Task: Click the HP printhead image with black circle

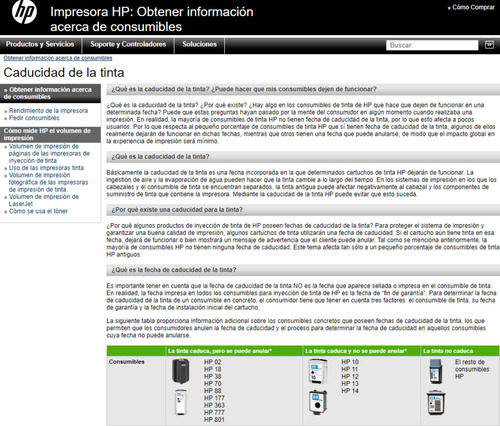Action: pyautogui.click(x=318, y=402)
